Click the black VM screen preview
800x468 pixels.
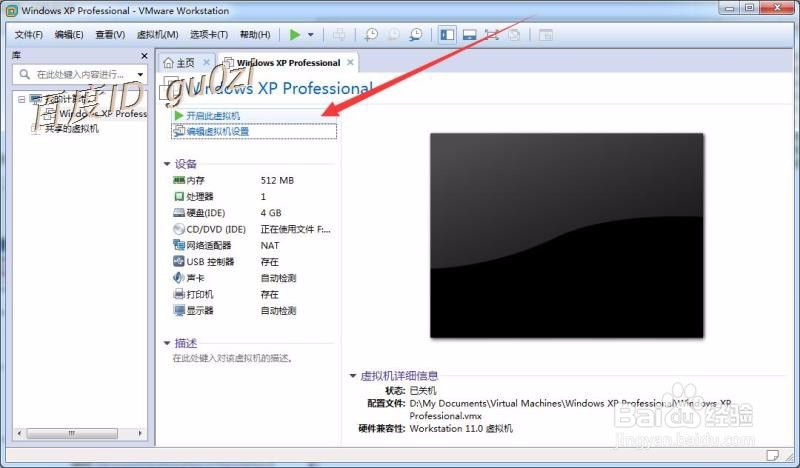[566, 235]
